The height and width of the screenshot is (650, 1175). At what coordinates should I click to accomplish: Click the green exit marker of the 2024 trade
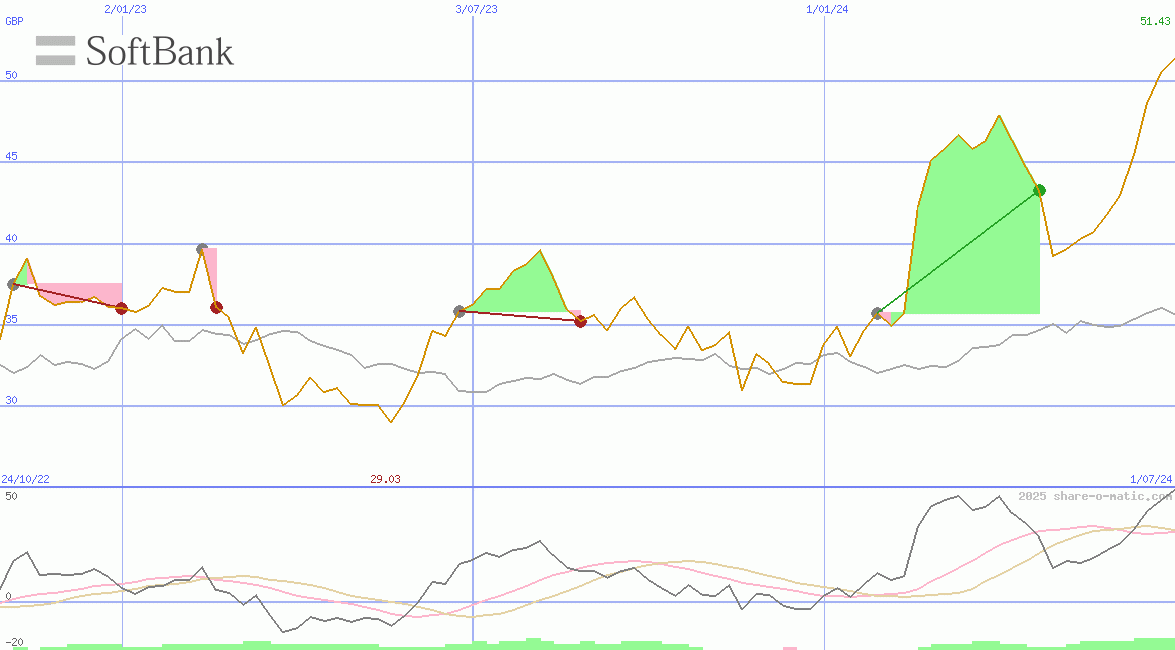point(1039,190)
